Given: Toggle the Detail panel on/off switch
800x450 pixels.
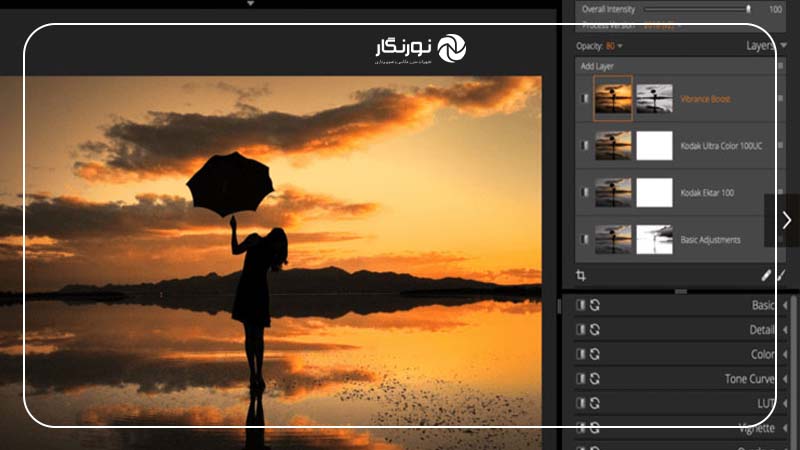Looking at the screenshot, I should click(x=581, y=330).
